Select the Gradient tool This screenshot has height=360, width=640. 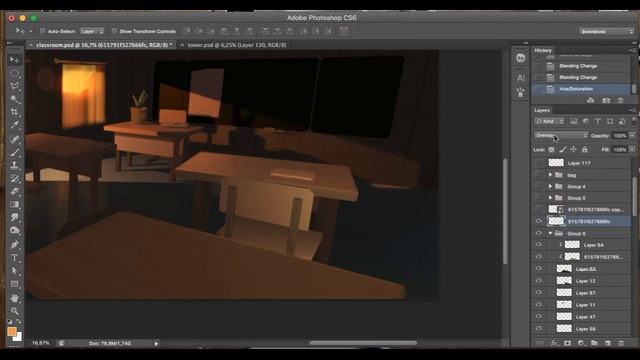pyautogui.click(x=14, y=204)
